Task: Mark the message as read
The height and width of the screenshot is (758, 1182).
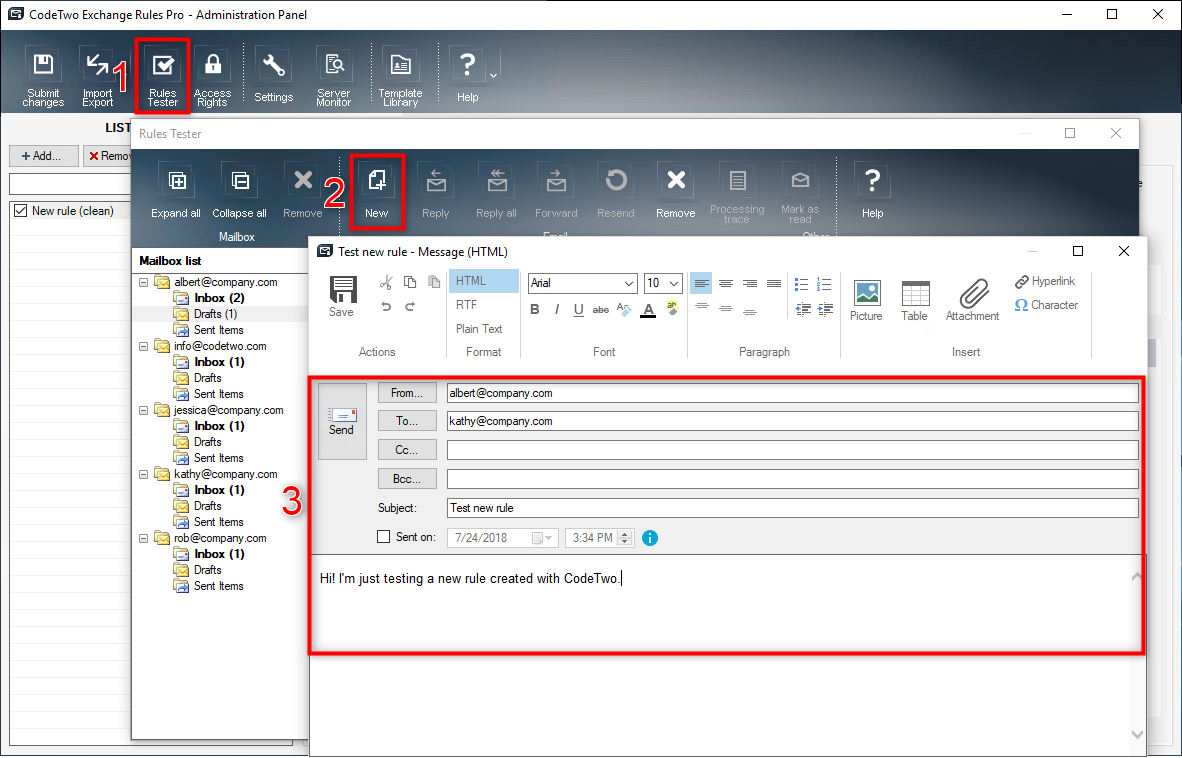Action: tap(800, 190)
